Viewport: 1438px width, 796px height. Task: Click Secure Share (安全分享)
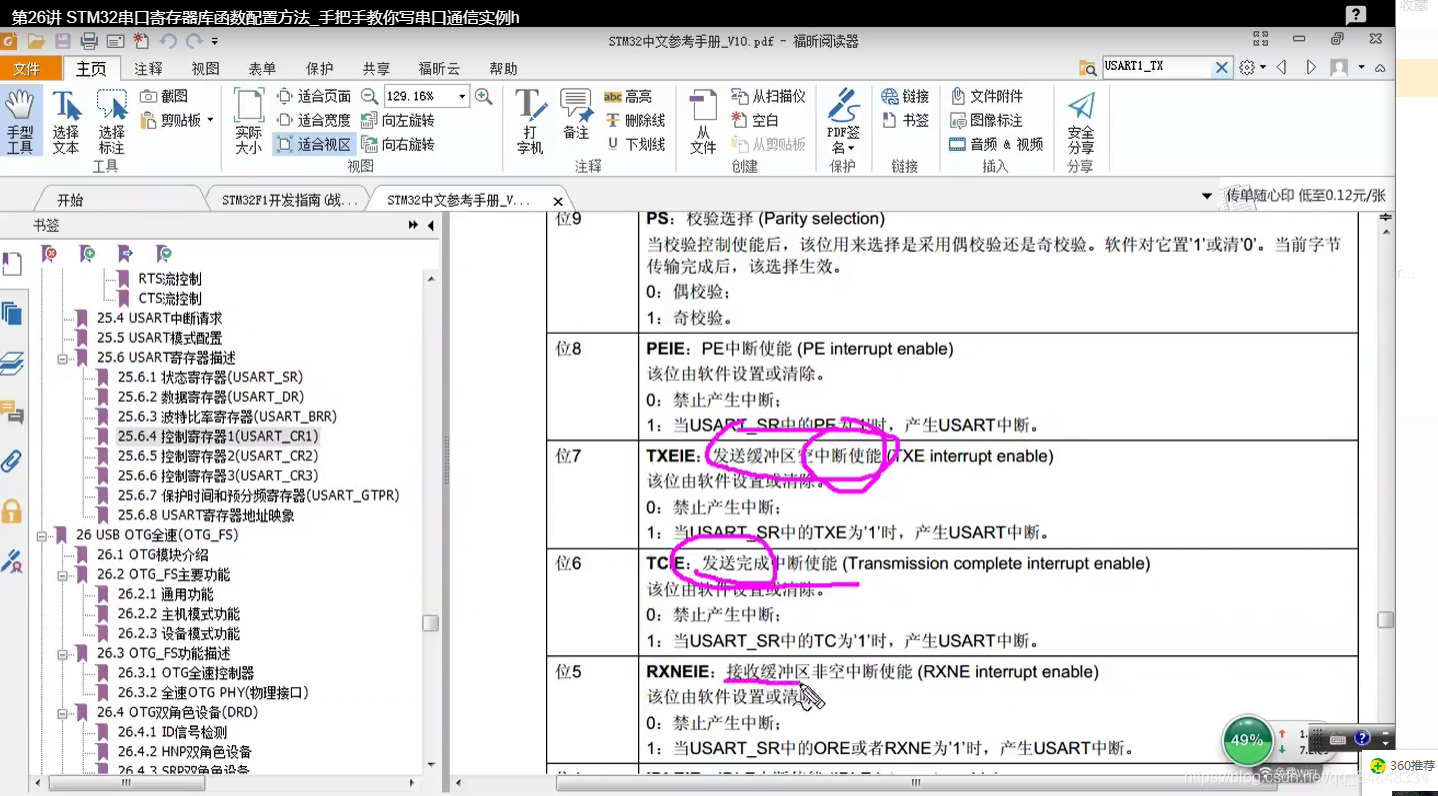pyautogui.click(x=1081, y=121)
